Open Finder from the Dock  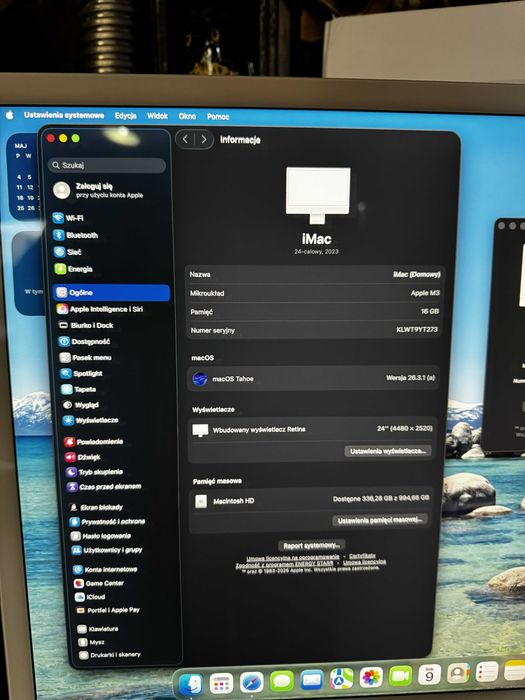click(191, 684)
